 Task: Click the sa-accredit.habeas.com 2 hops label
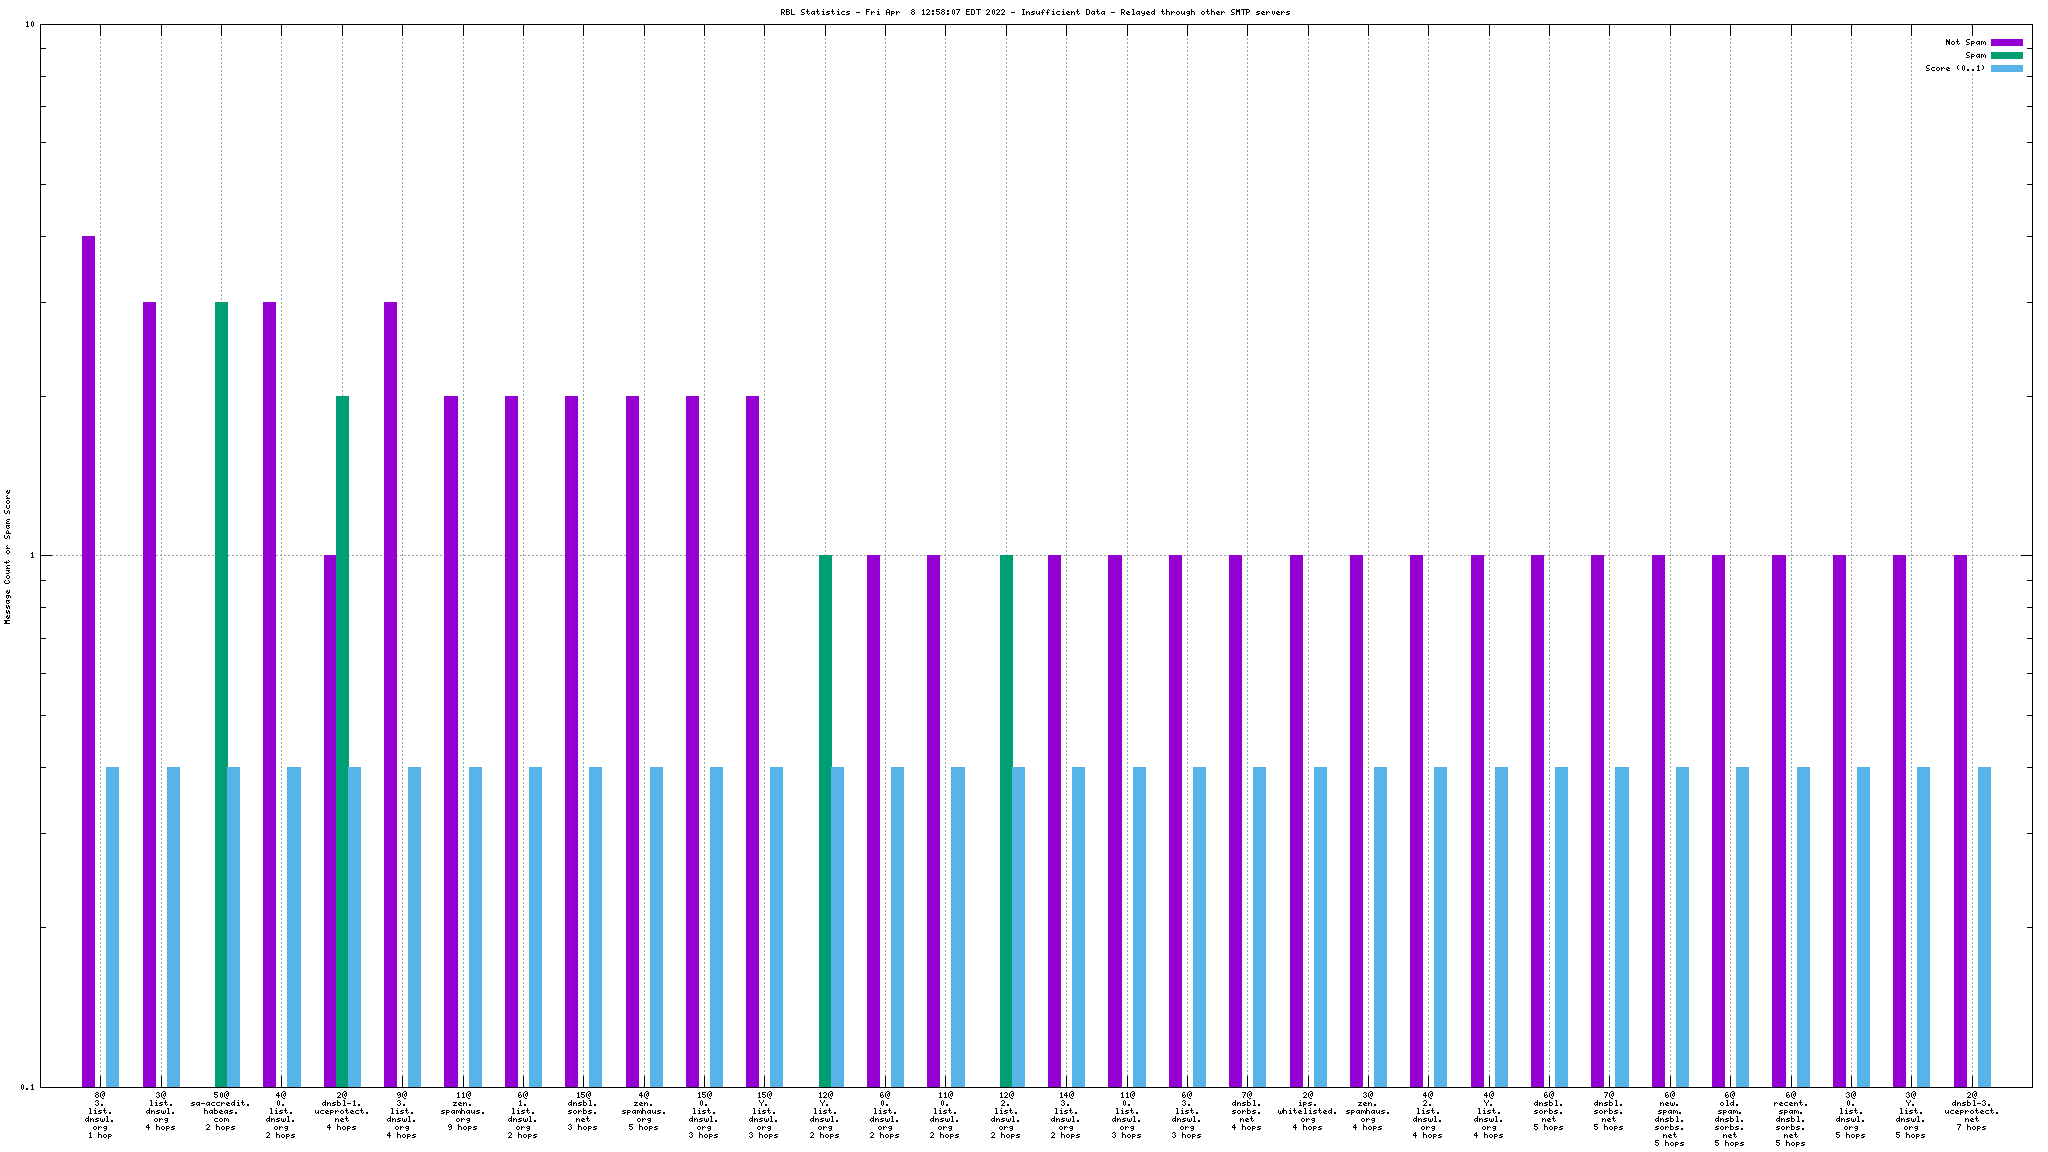[221, 1111]
